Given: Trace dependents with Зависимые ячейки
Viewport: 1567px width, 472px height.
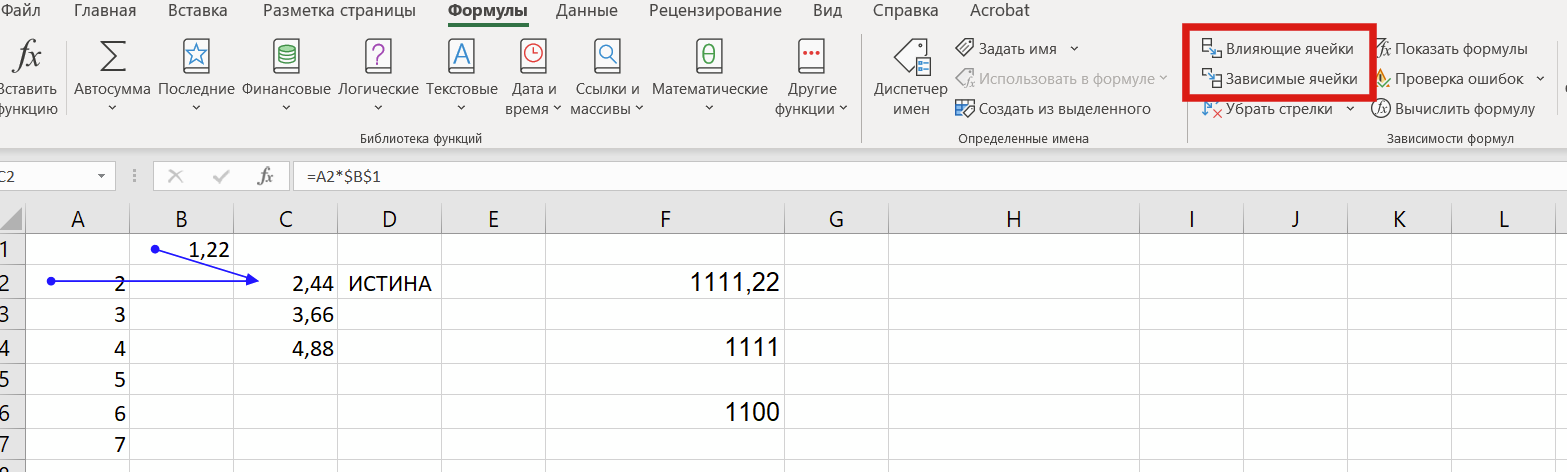Looking at the screenshot, I should coord(1279,78).
